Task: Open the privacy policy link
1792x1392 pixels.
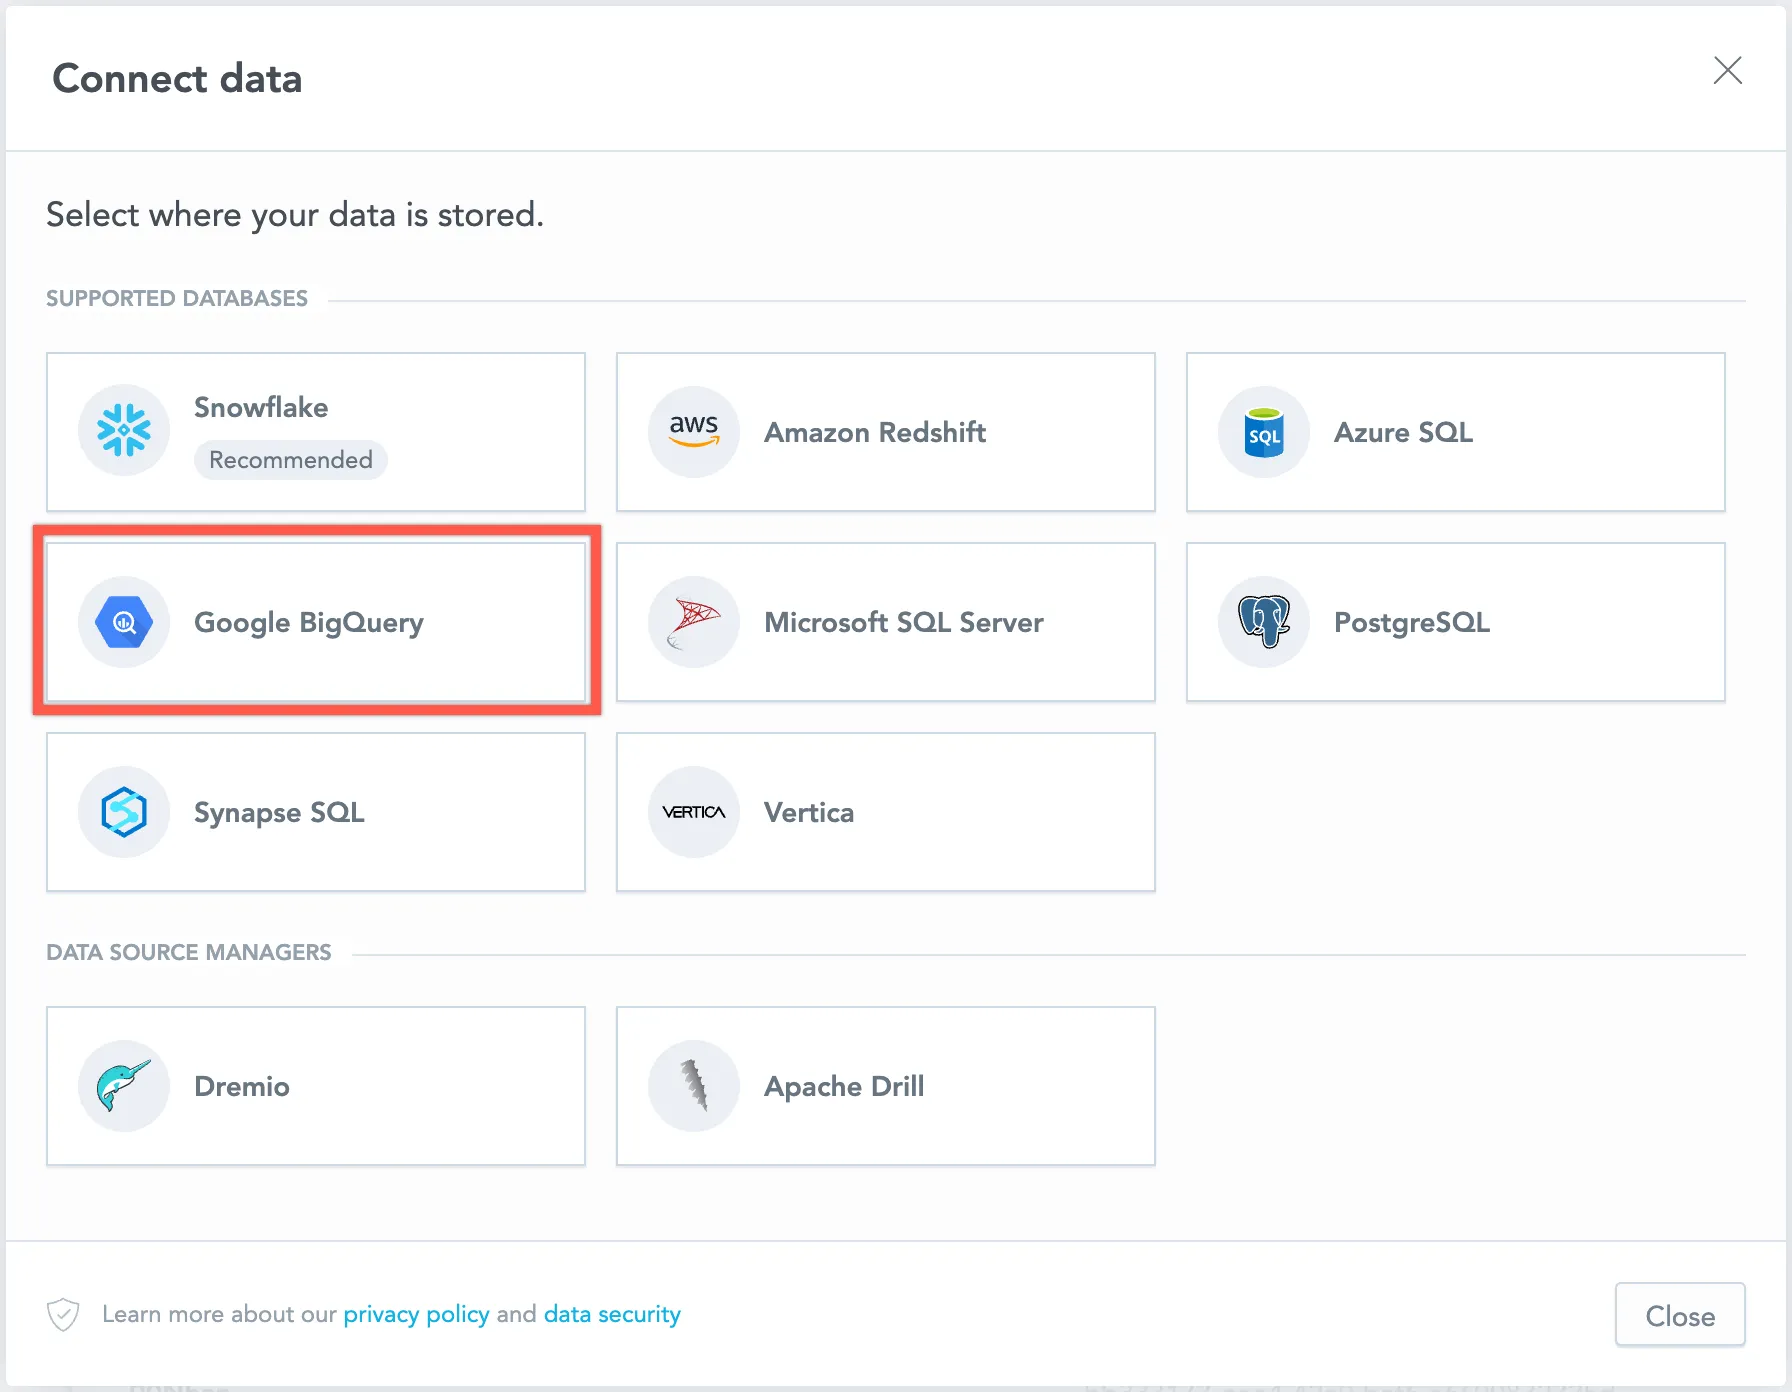Action: [416, 1313]
